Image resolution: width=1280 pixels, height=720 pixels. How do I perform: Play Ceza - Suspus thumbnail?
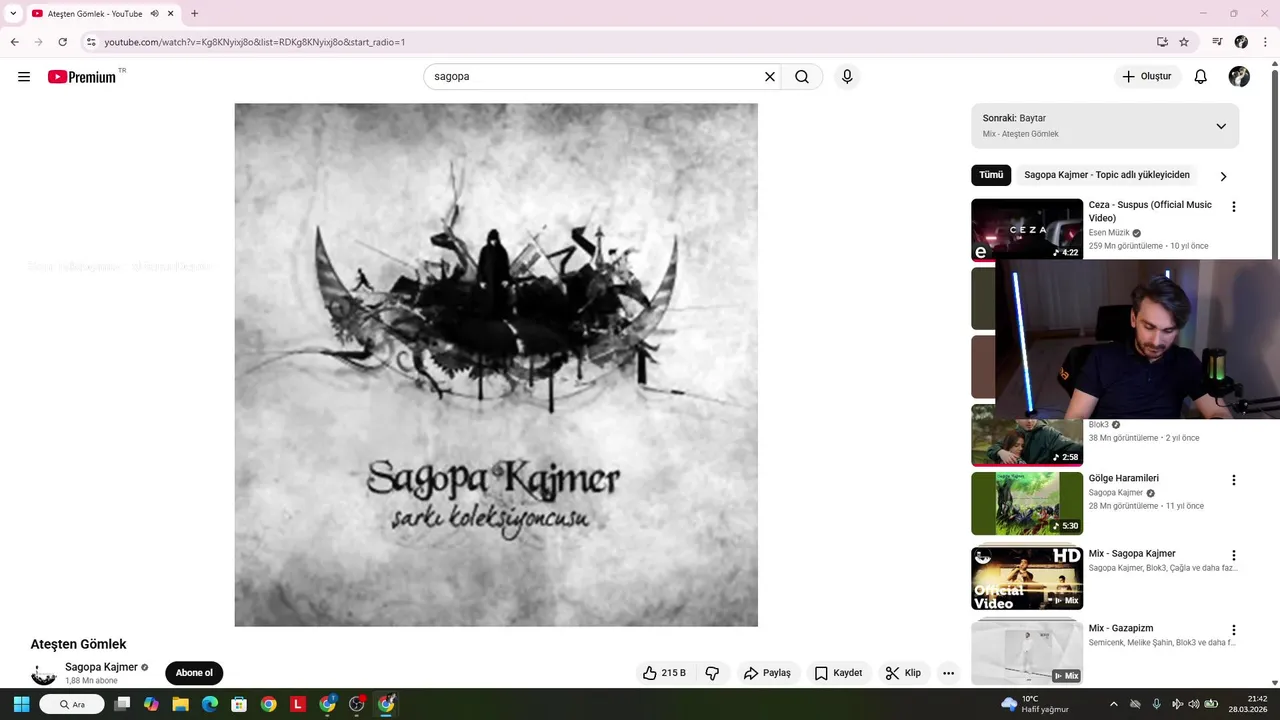(x=1027, y=229)
